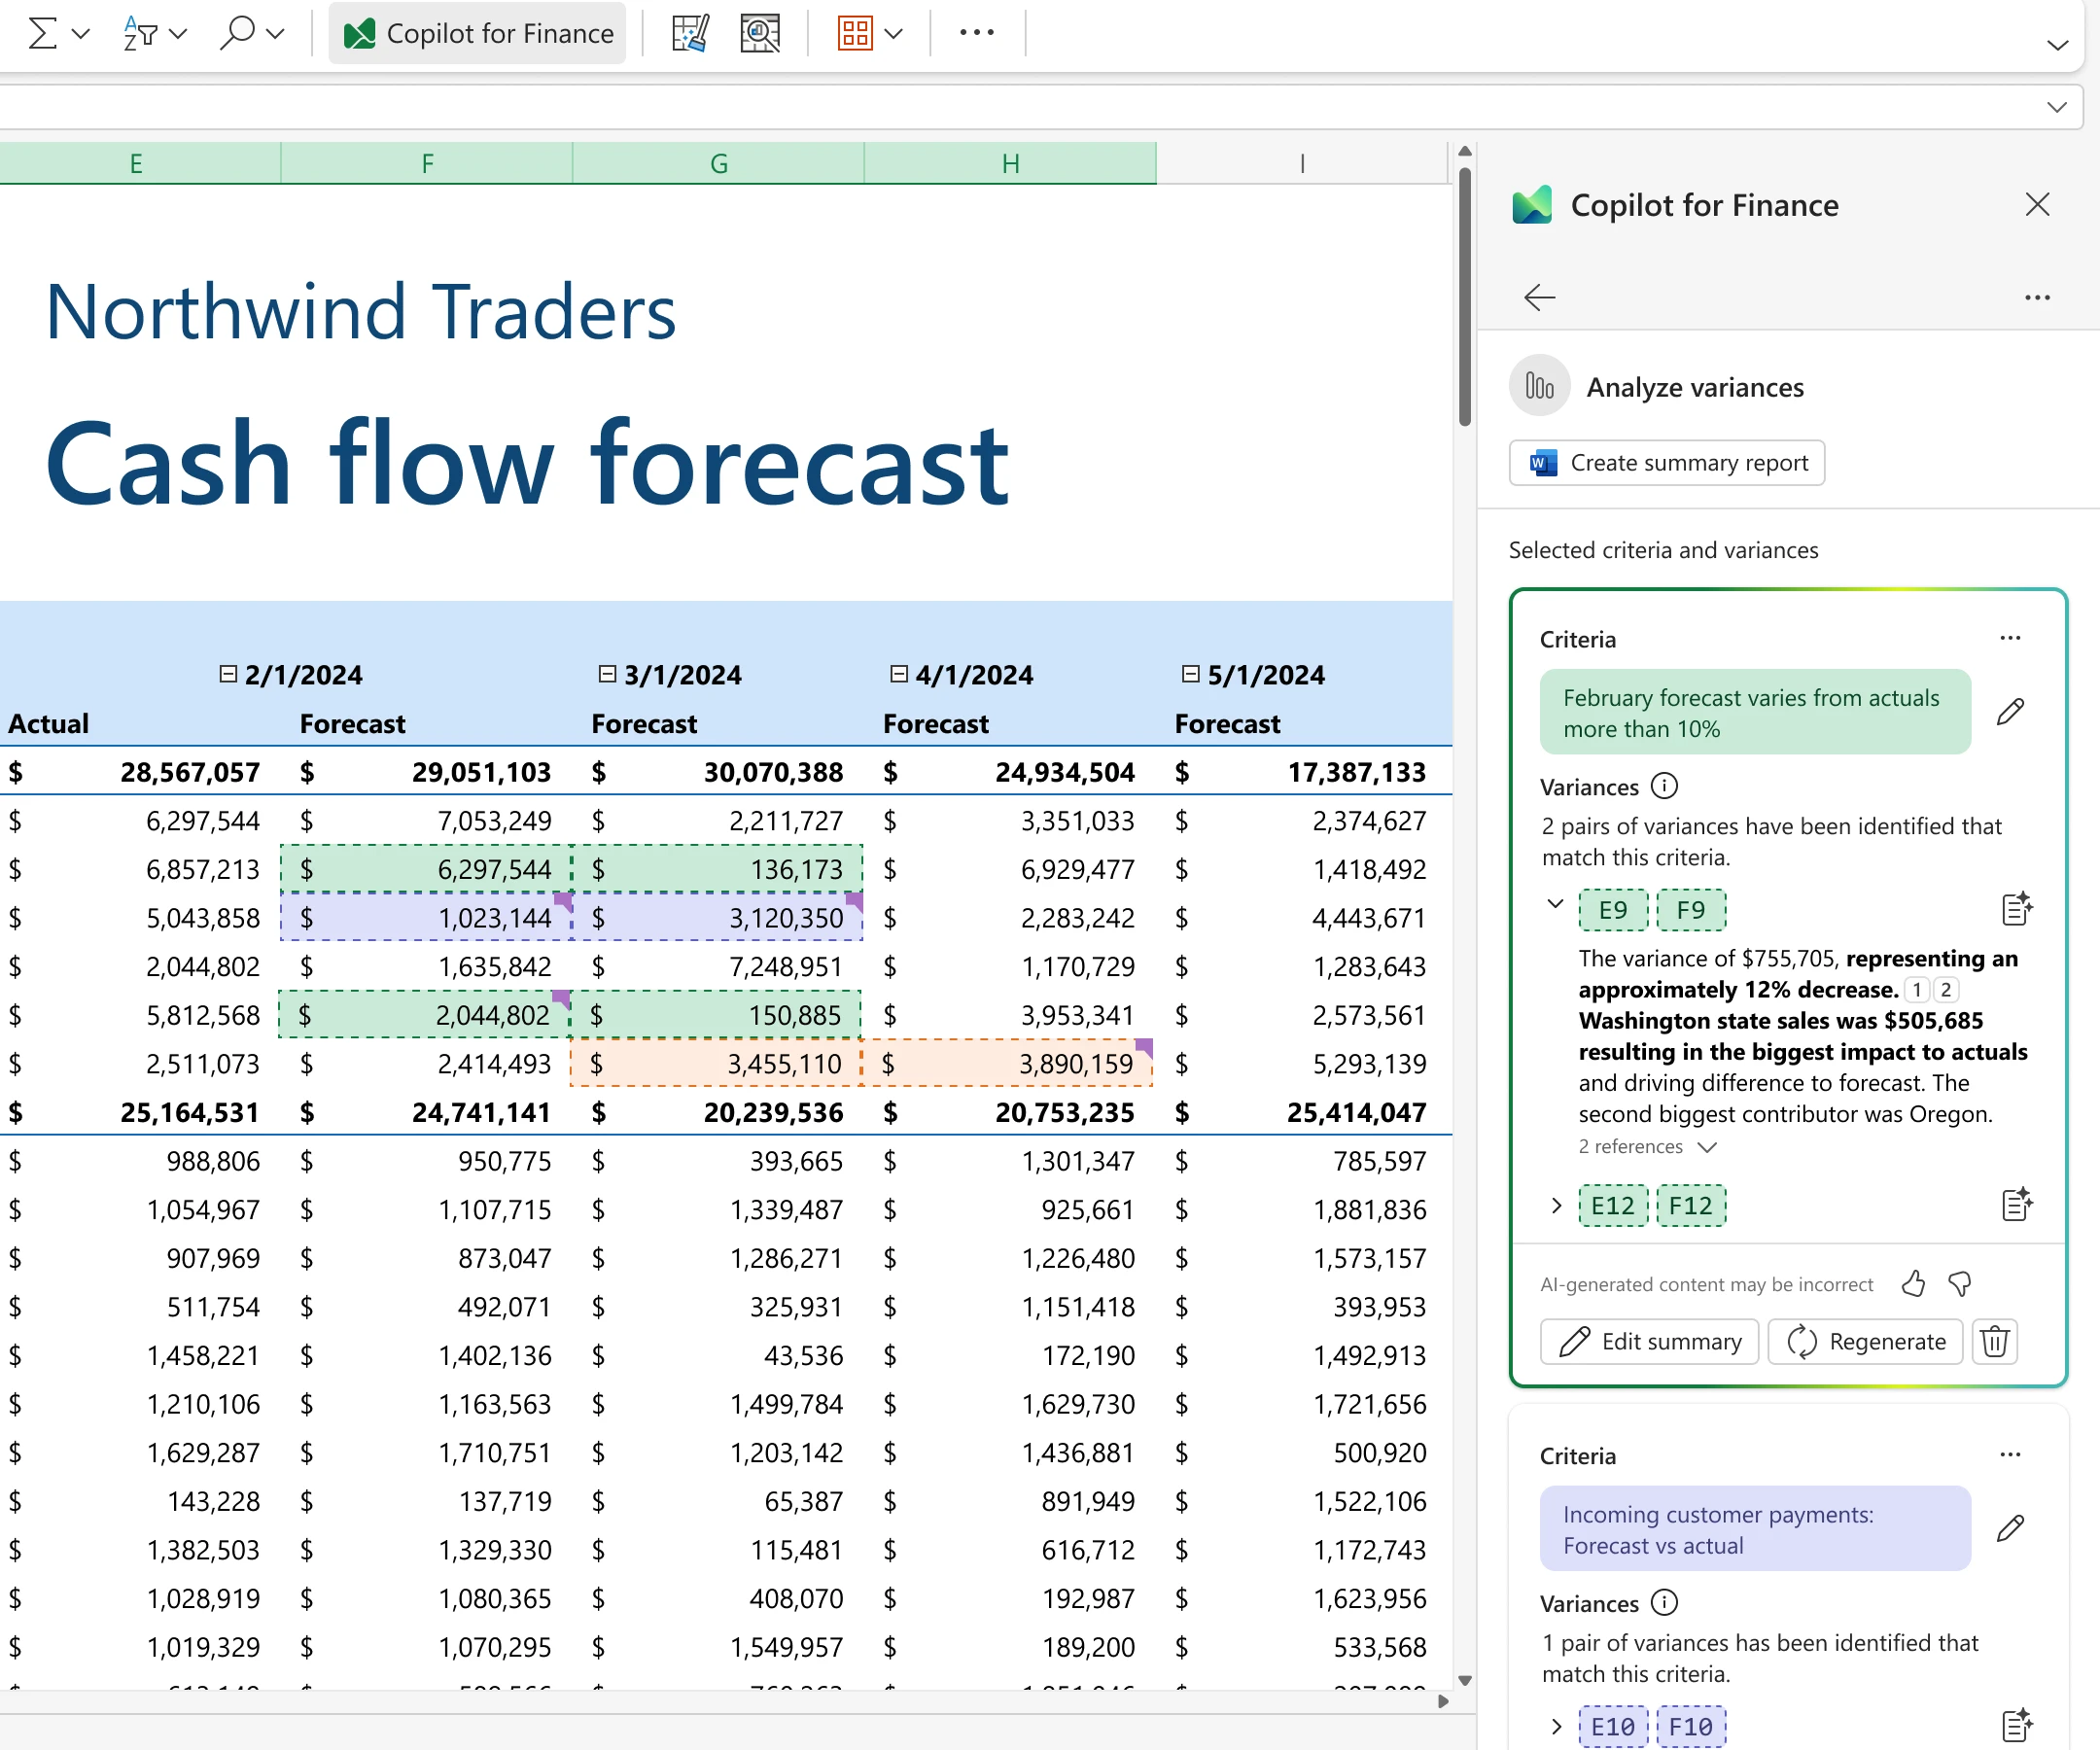Click Create summary report
Image resolution: width=2100 pixels, height=1750 pixels.
coord(1666,462)
